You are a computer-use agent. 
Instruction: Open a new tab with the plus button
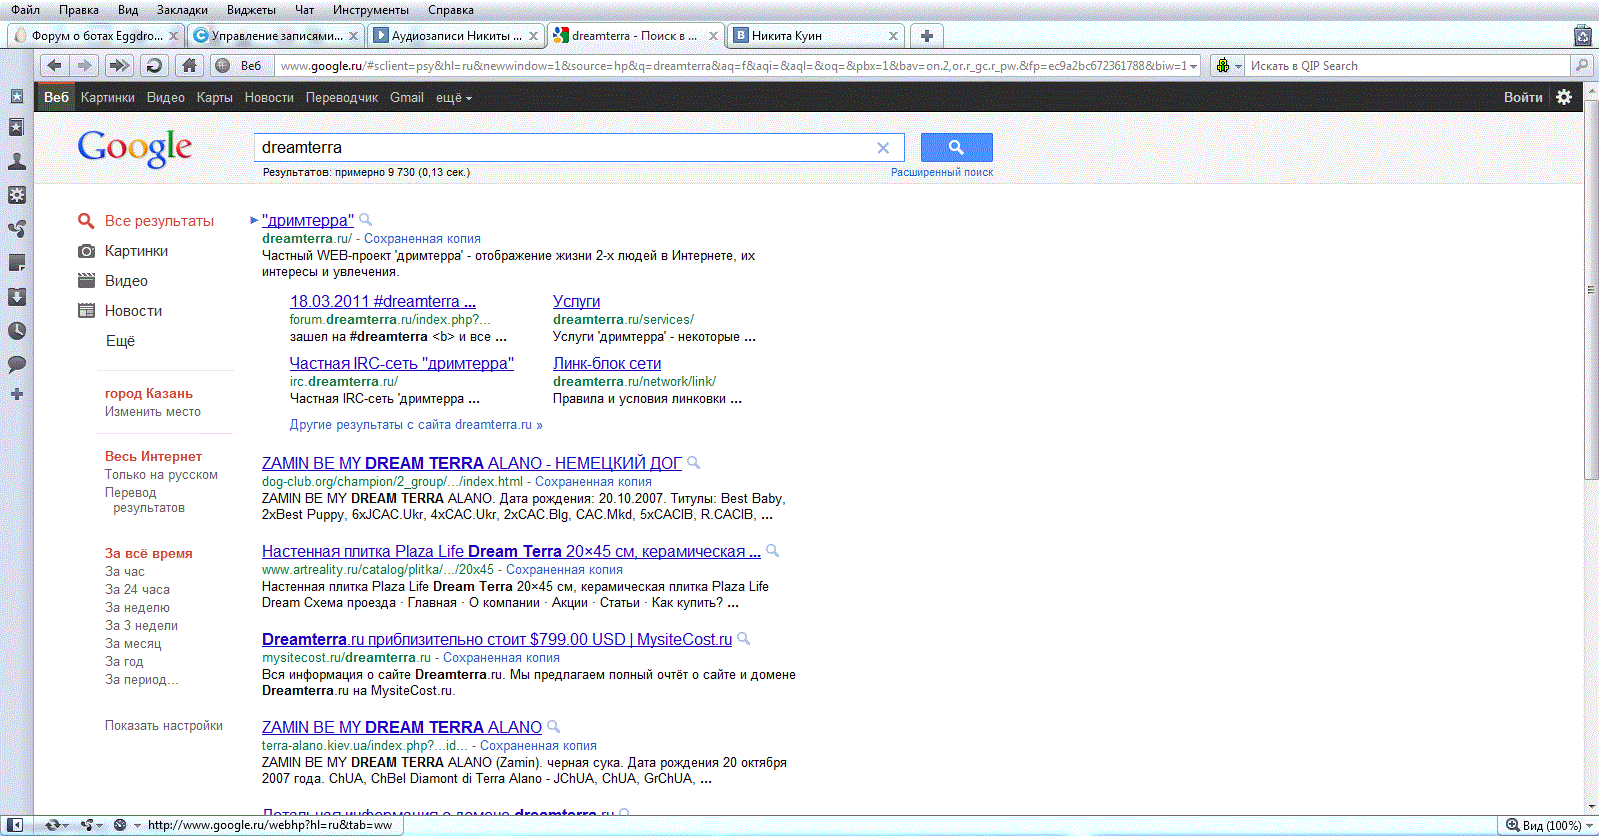[x=927, y=36]
